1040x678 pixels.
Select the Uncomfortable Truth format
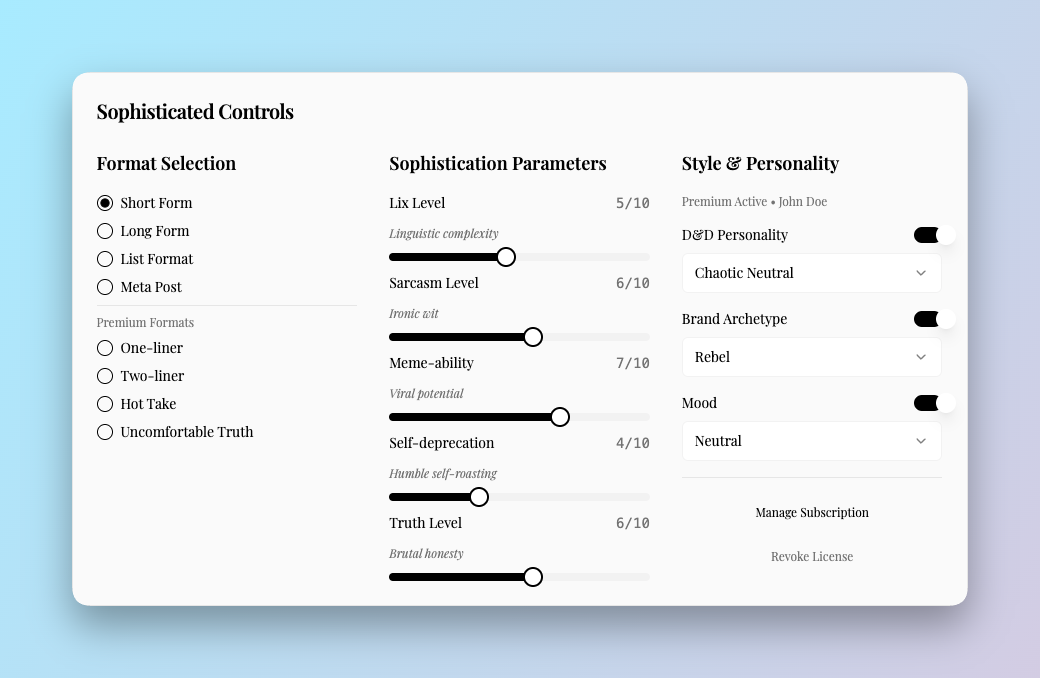(x=105, y=432)
